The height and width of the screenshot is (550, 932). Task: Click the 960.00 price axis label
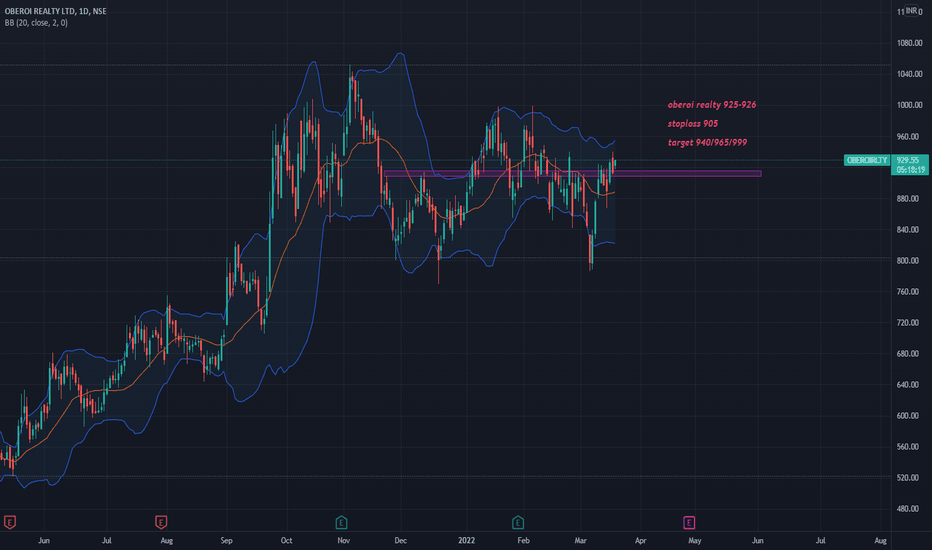click(x=908, y=137)
